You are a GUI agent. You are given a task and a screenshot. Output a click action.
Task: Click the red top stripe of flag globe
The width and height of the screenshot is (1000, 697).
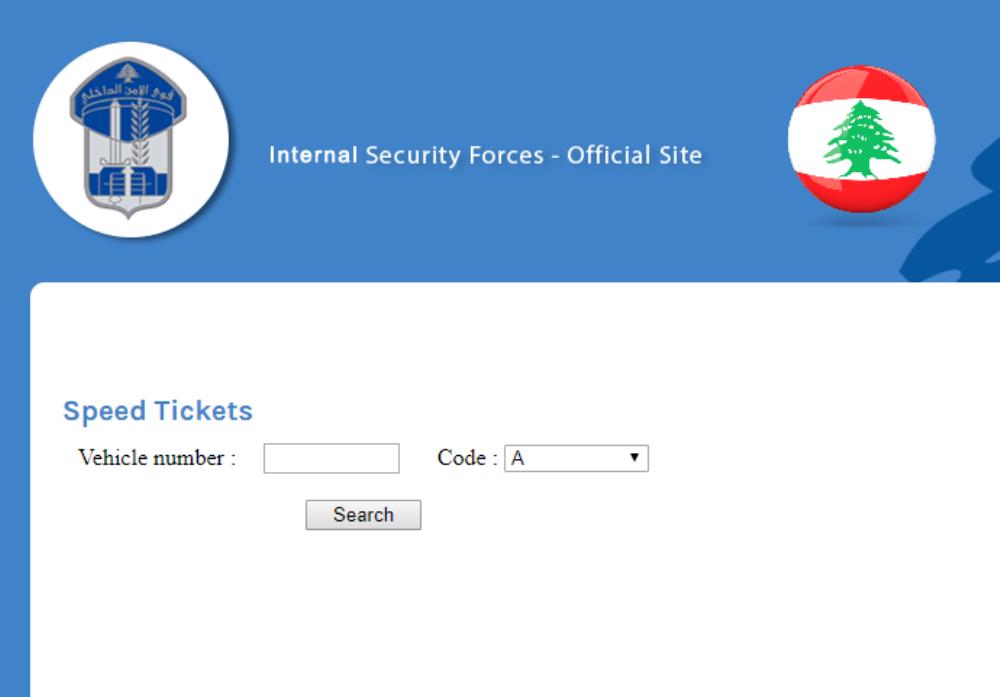(x=861, y=86)
